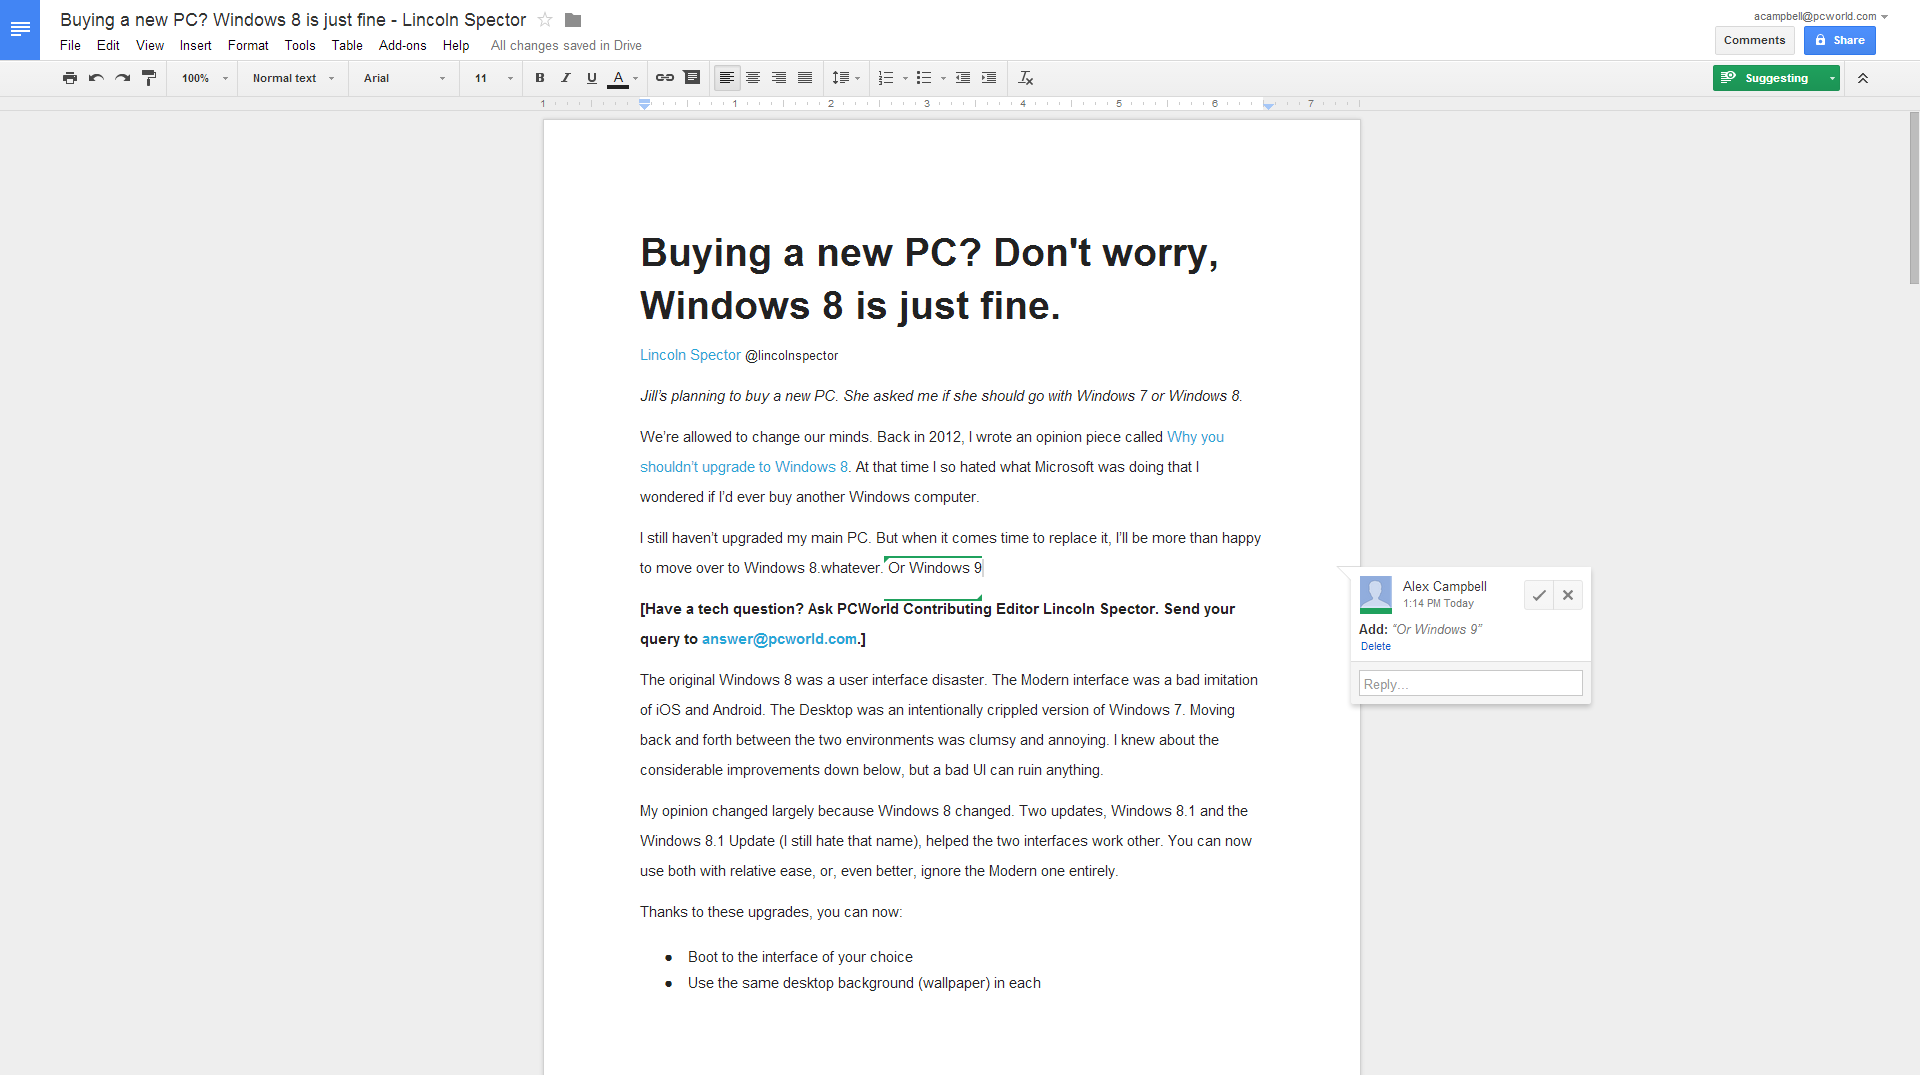Screen dimensions: 1920x1075
Task: Open the Insert menu
Action: point(195,45)
